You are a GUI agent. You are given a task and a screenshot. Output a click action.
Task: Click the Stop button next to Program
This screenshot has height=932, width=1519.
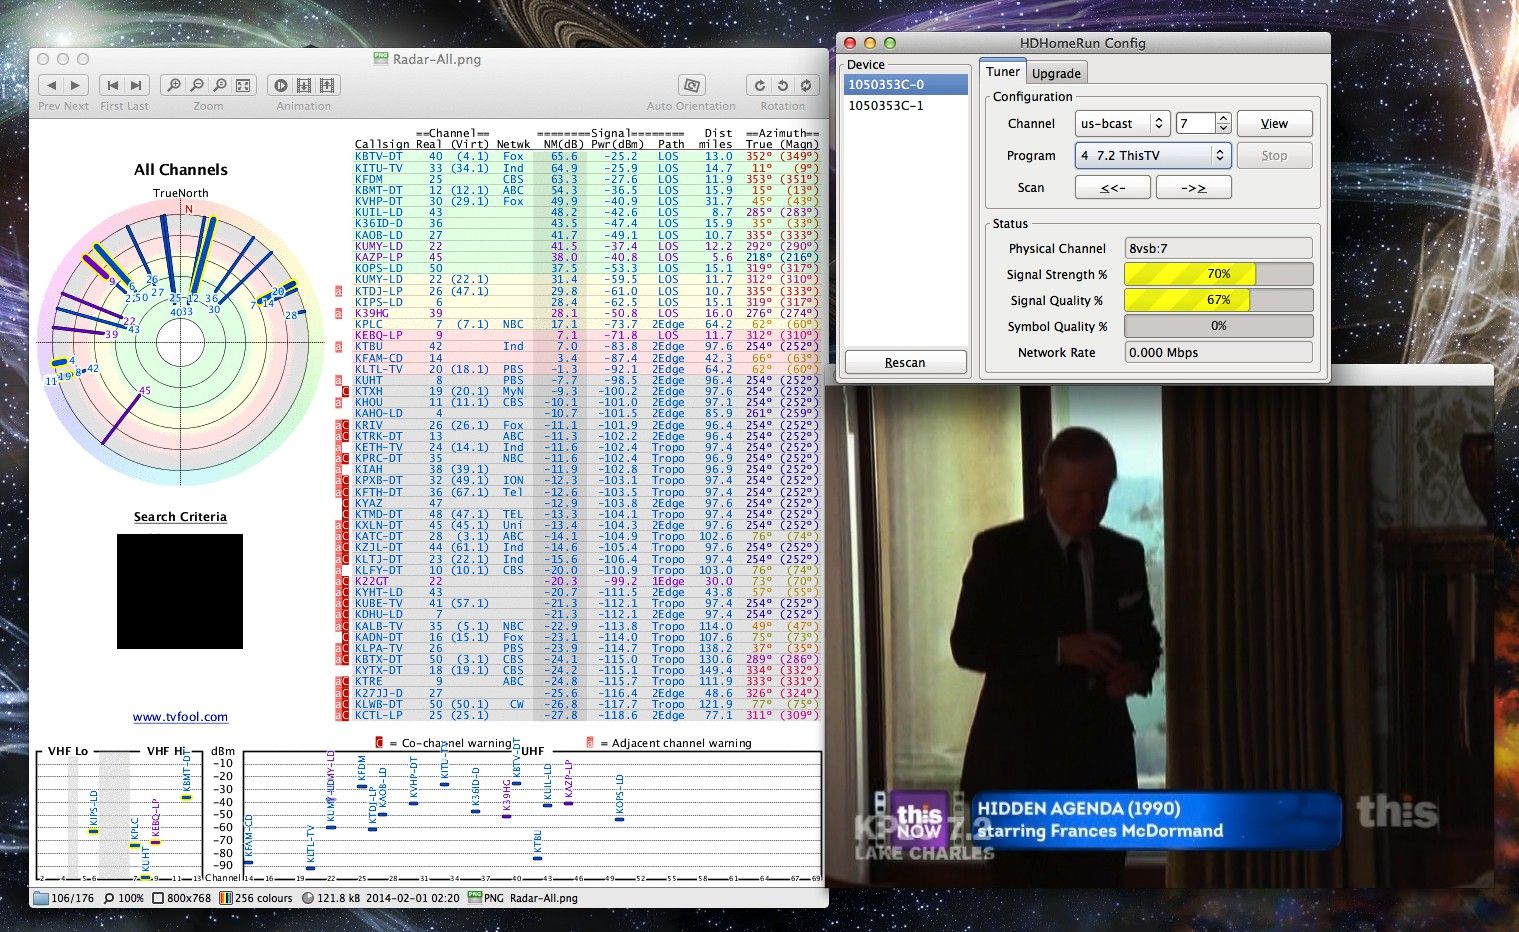click(x=1274, y=155)
